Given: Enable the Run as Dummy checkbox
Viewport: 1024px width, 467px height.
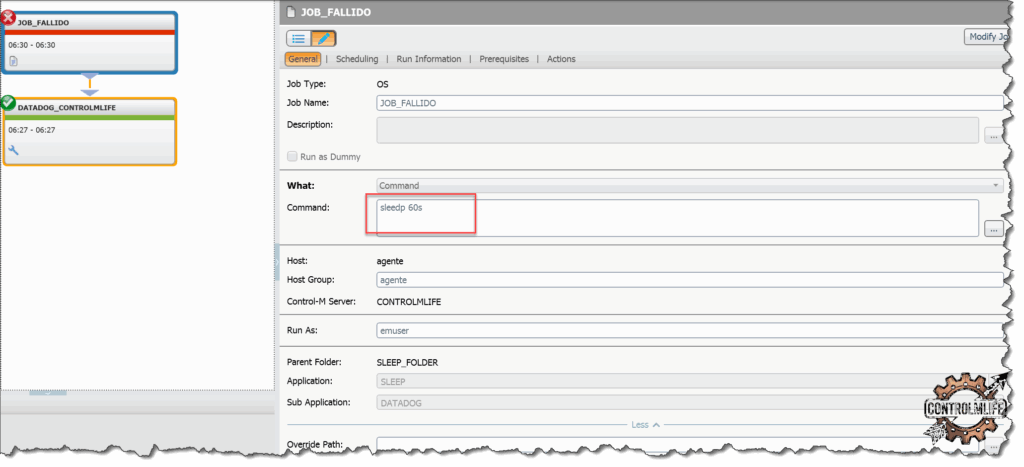Looking at the screenshot, I should tap(292, 157).
